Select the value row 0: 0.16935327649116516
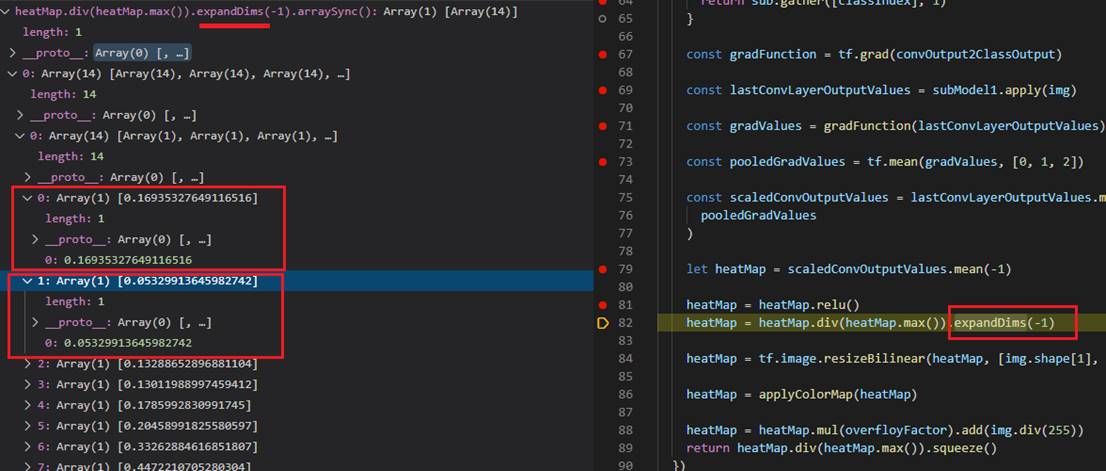The width and height of the screenshot is (1106, 471). coord(118,260)
